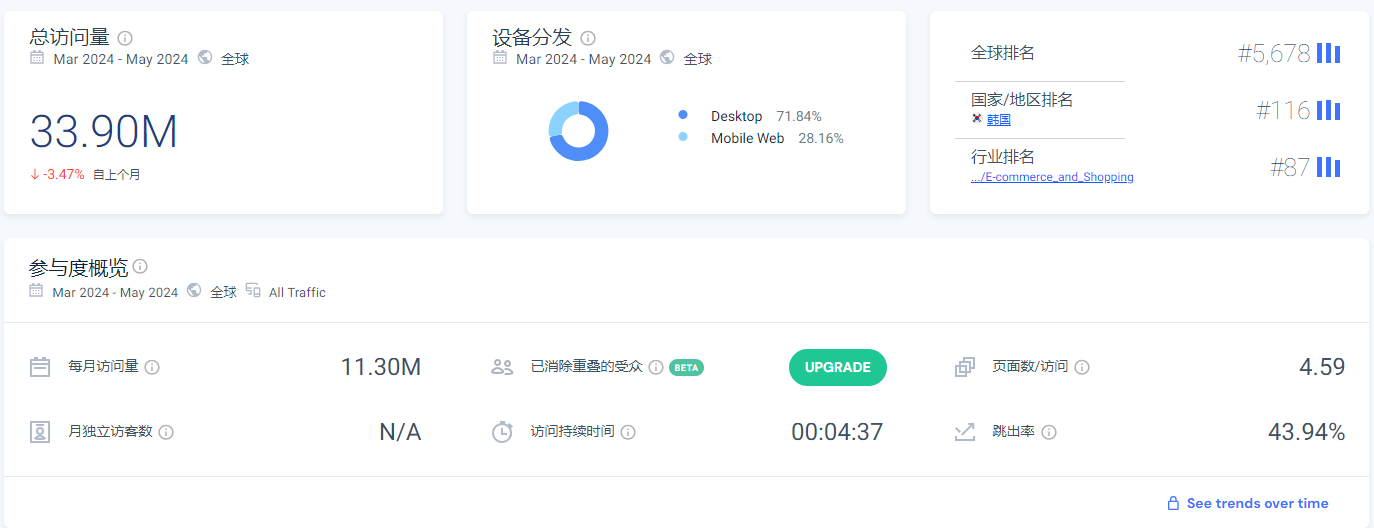
Task: Click info icon next to 跳出率
Action: tap(1049, 432)
